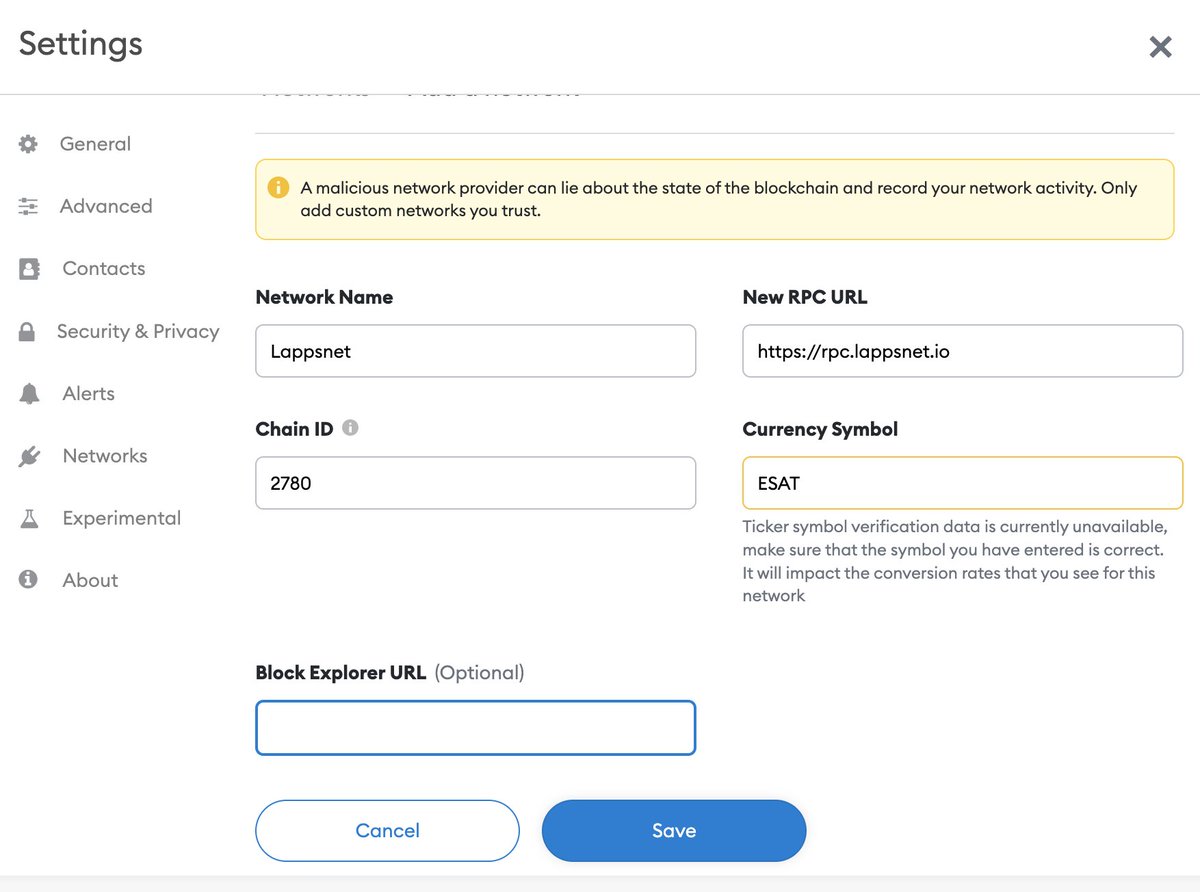This screenshot has width=1200, height=892.
Task: Click the Contacts book icon
Action: (x=29, y=269)
